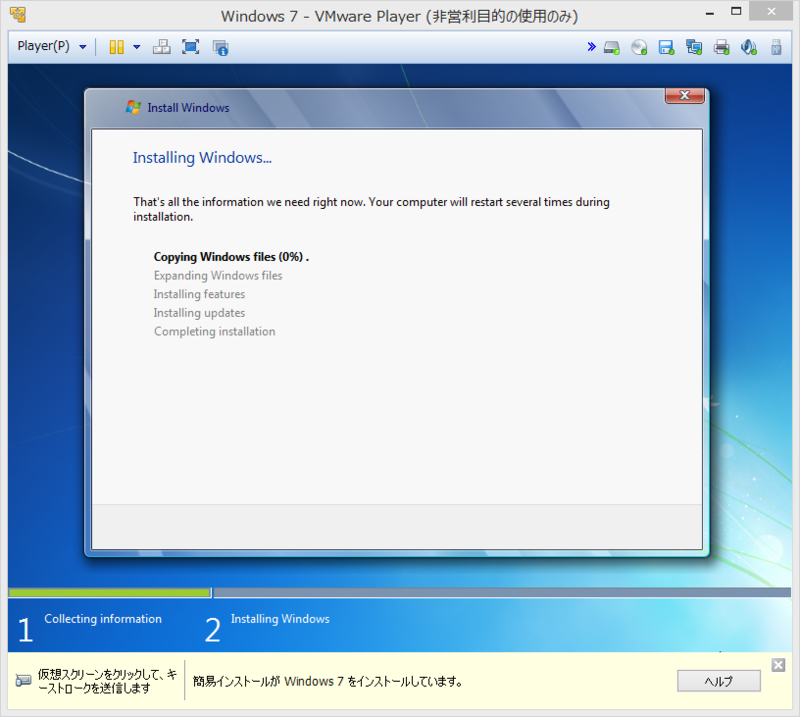The height and width of the screenshot is (717, 800).
Task: Click the sound card device icon
Action: (x=748, y=47)
